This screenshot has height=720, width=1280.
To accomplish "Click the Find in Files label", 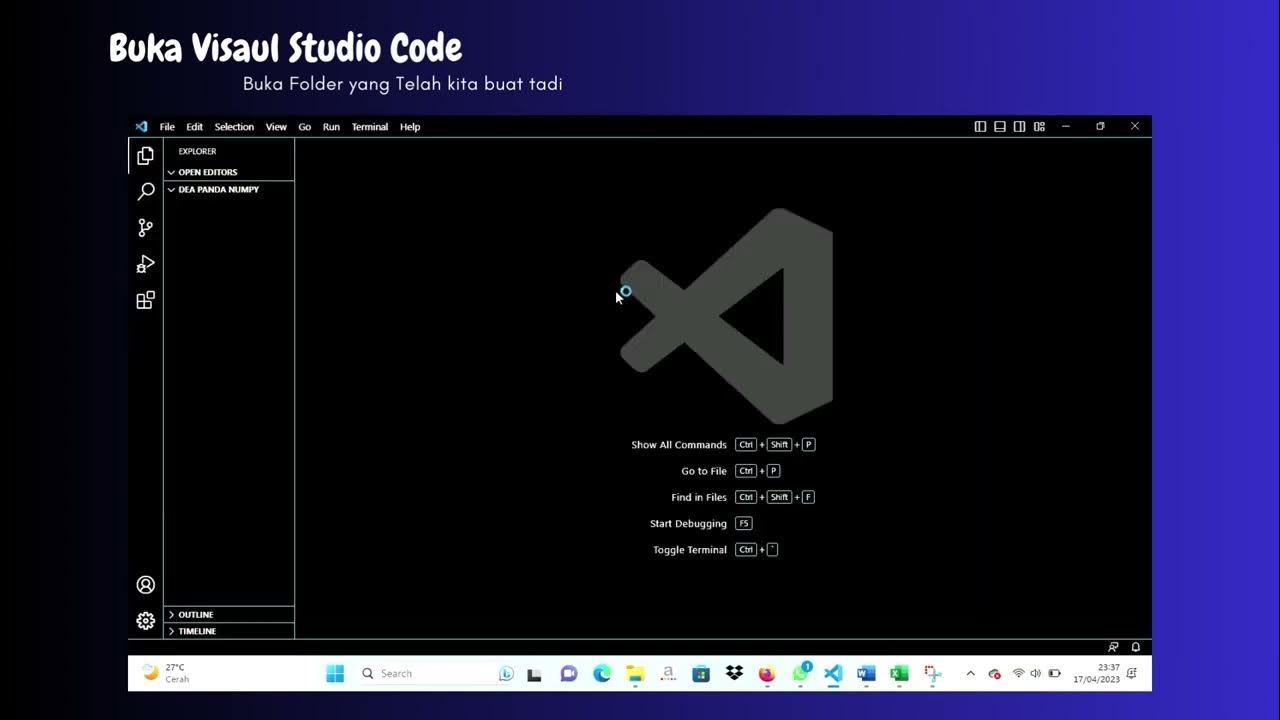I will click(x=699, y=497).
